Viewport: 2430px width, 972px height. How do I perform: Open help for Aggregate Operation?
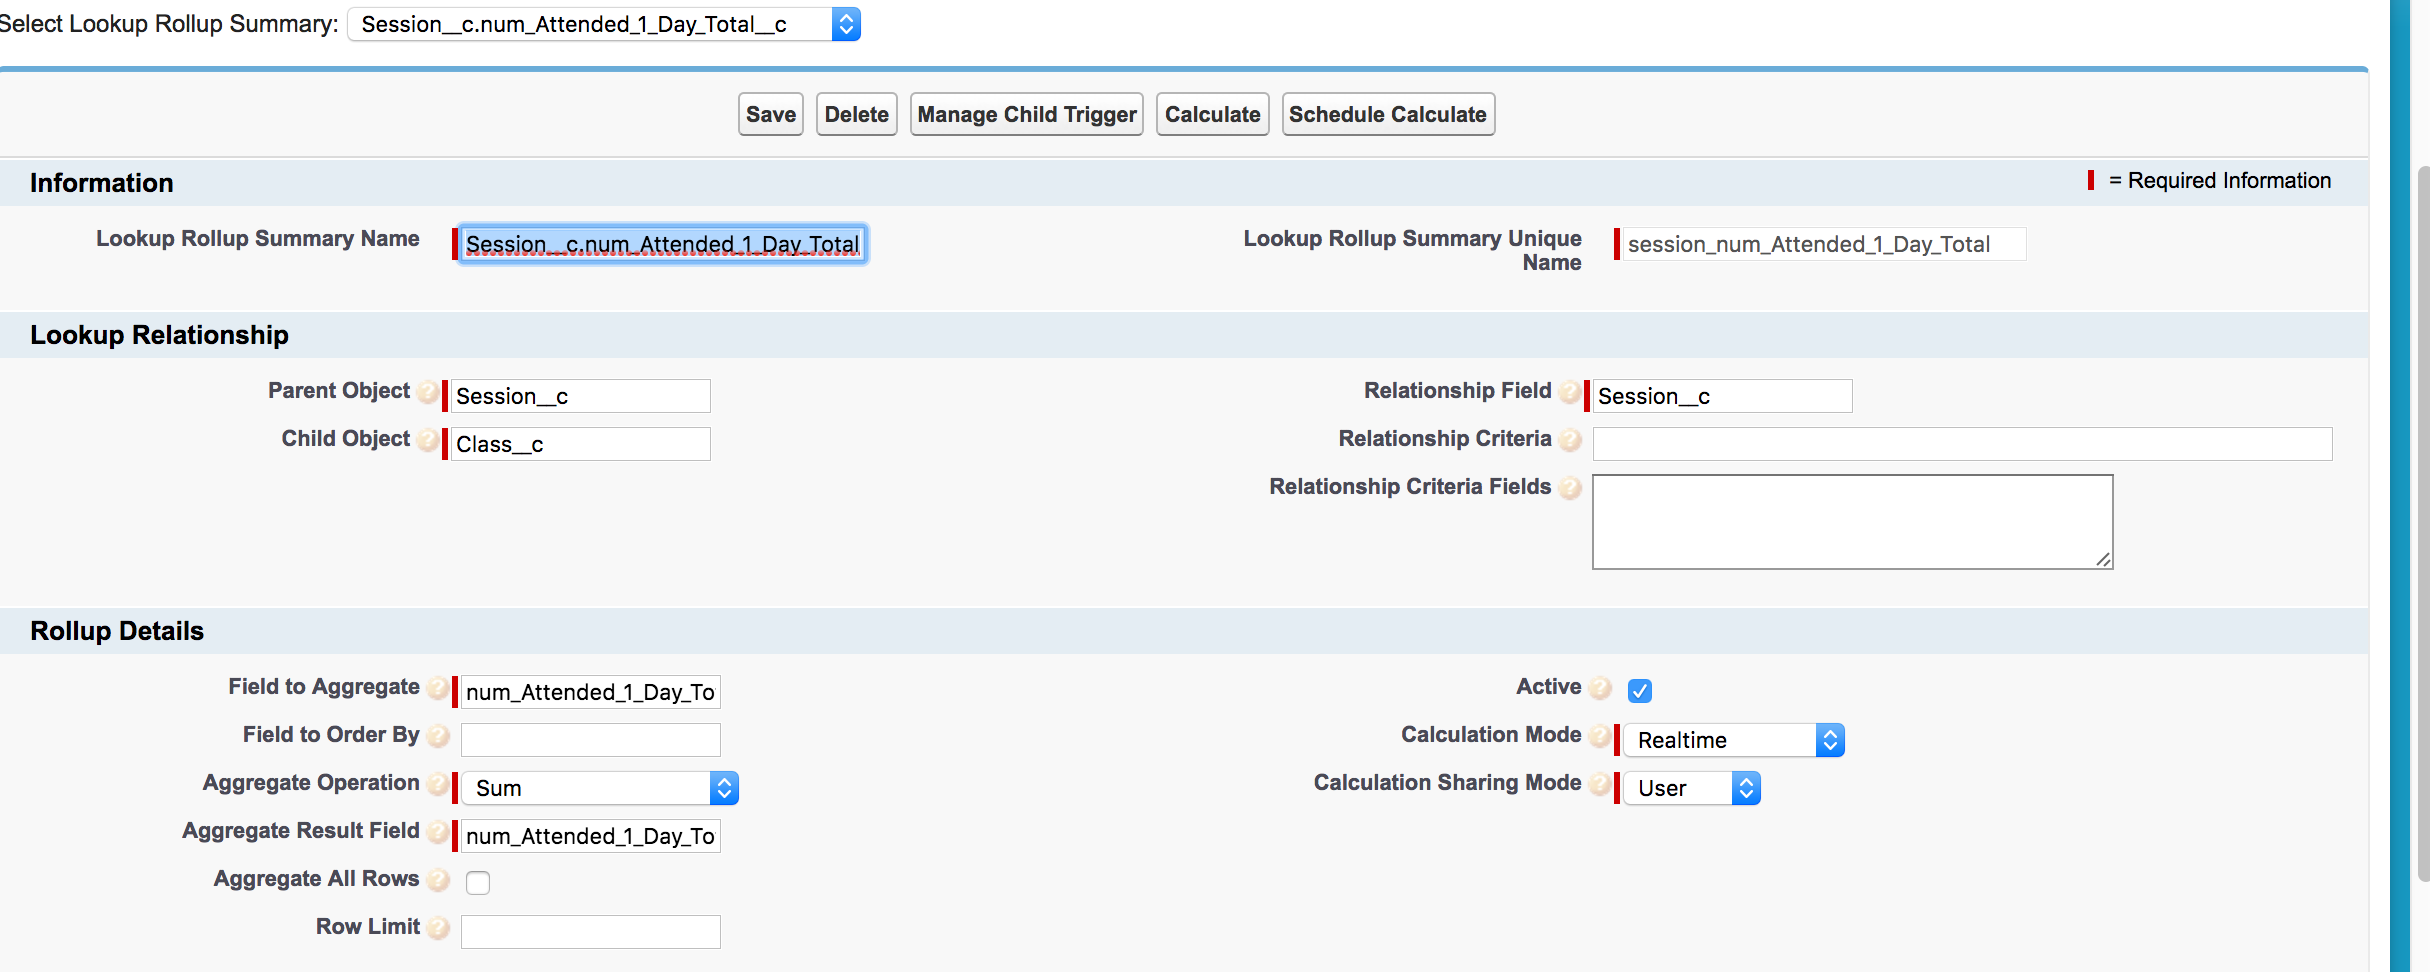tap(437, 785)
